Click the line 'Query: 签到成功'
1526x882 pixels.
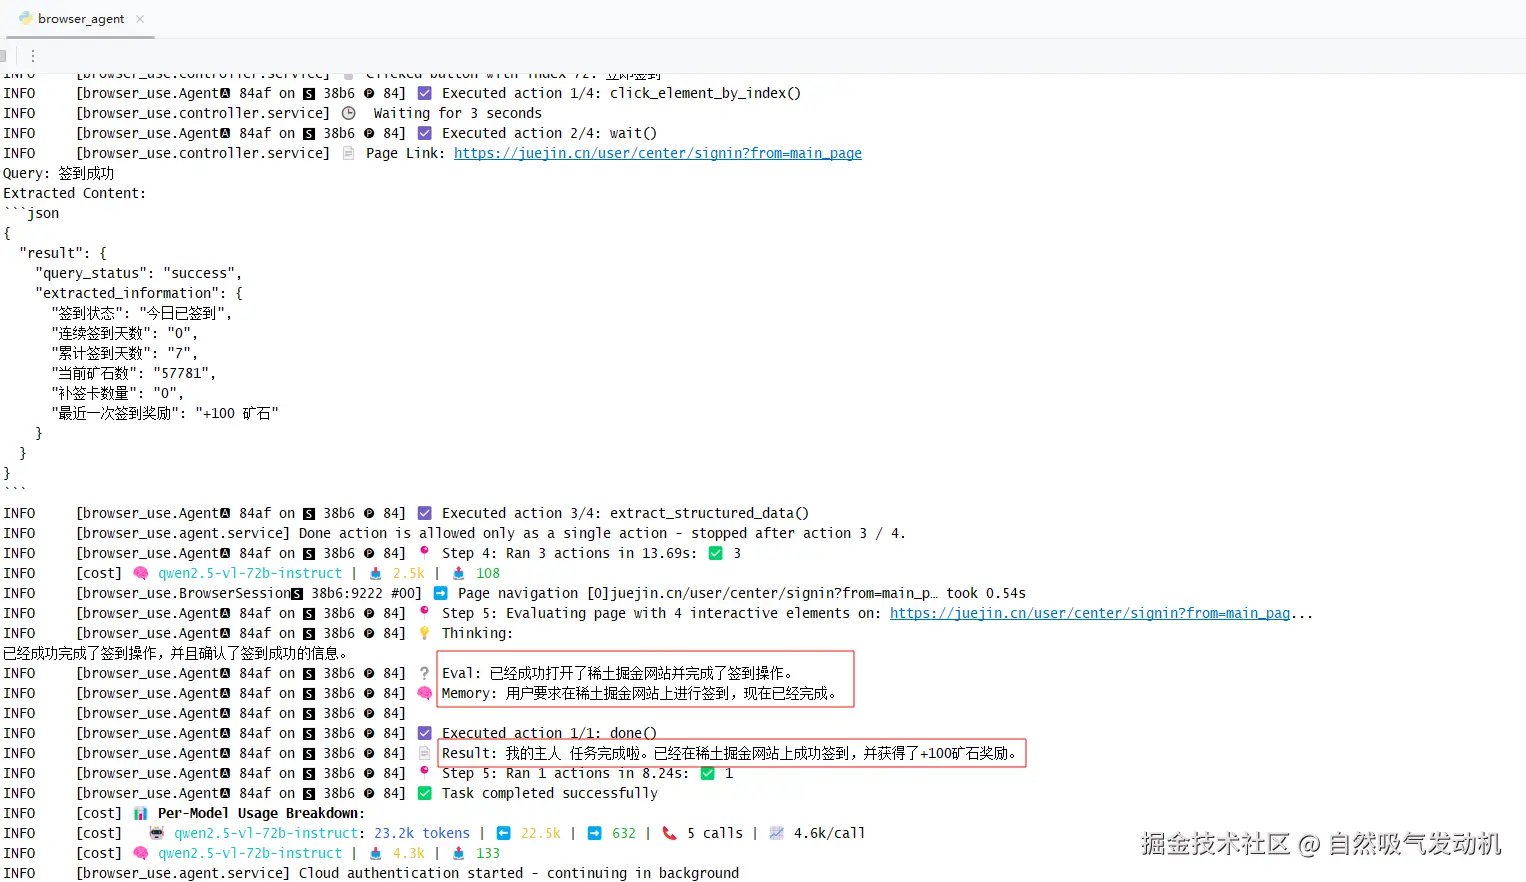pos(58,173)
